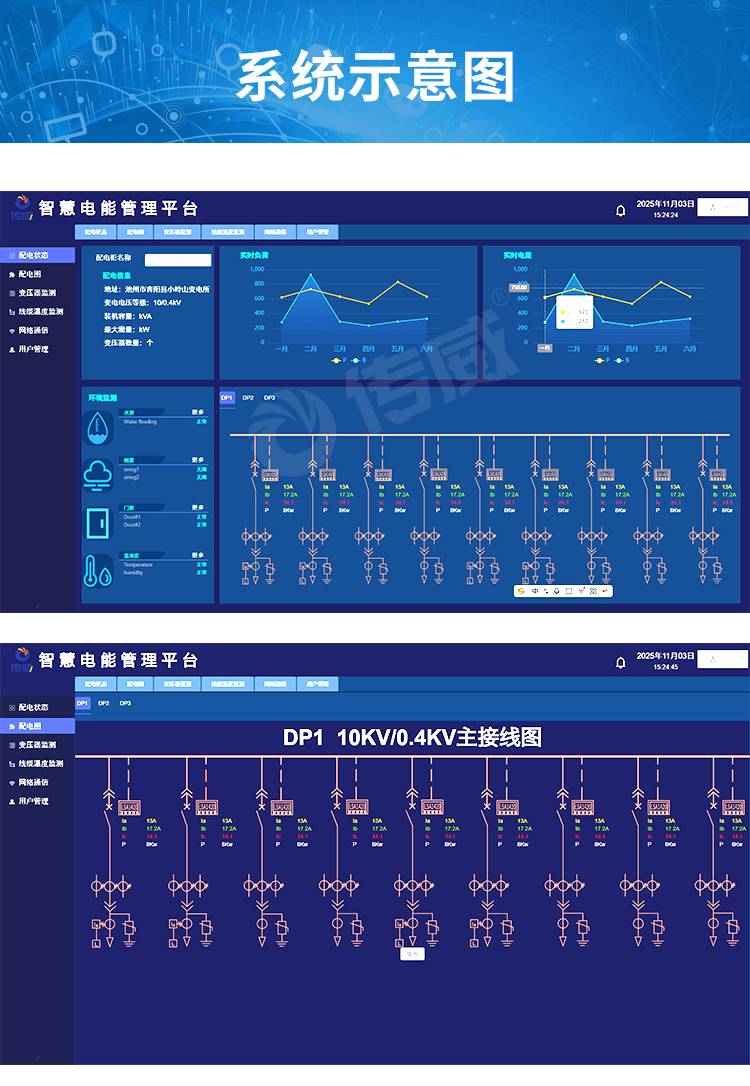
Task: Click the smog cloud icon in 环境监测
Action: tap(99, 475)
